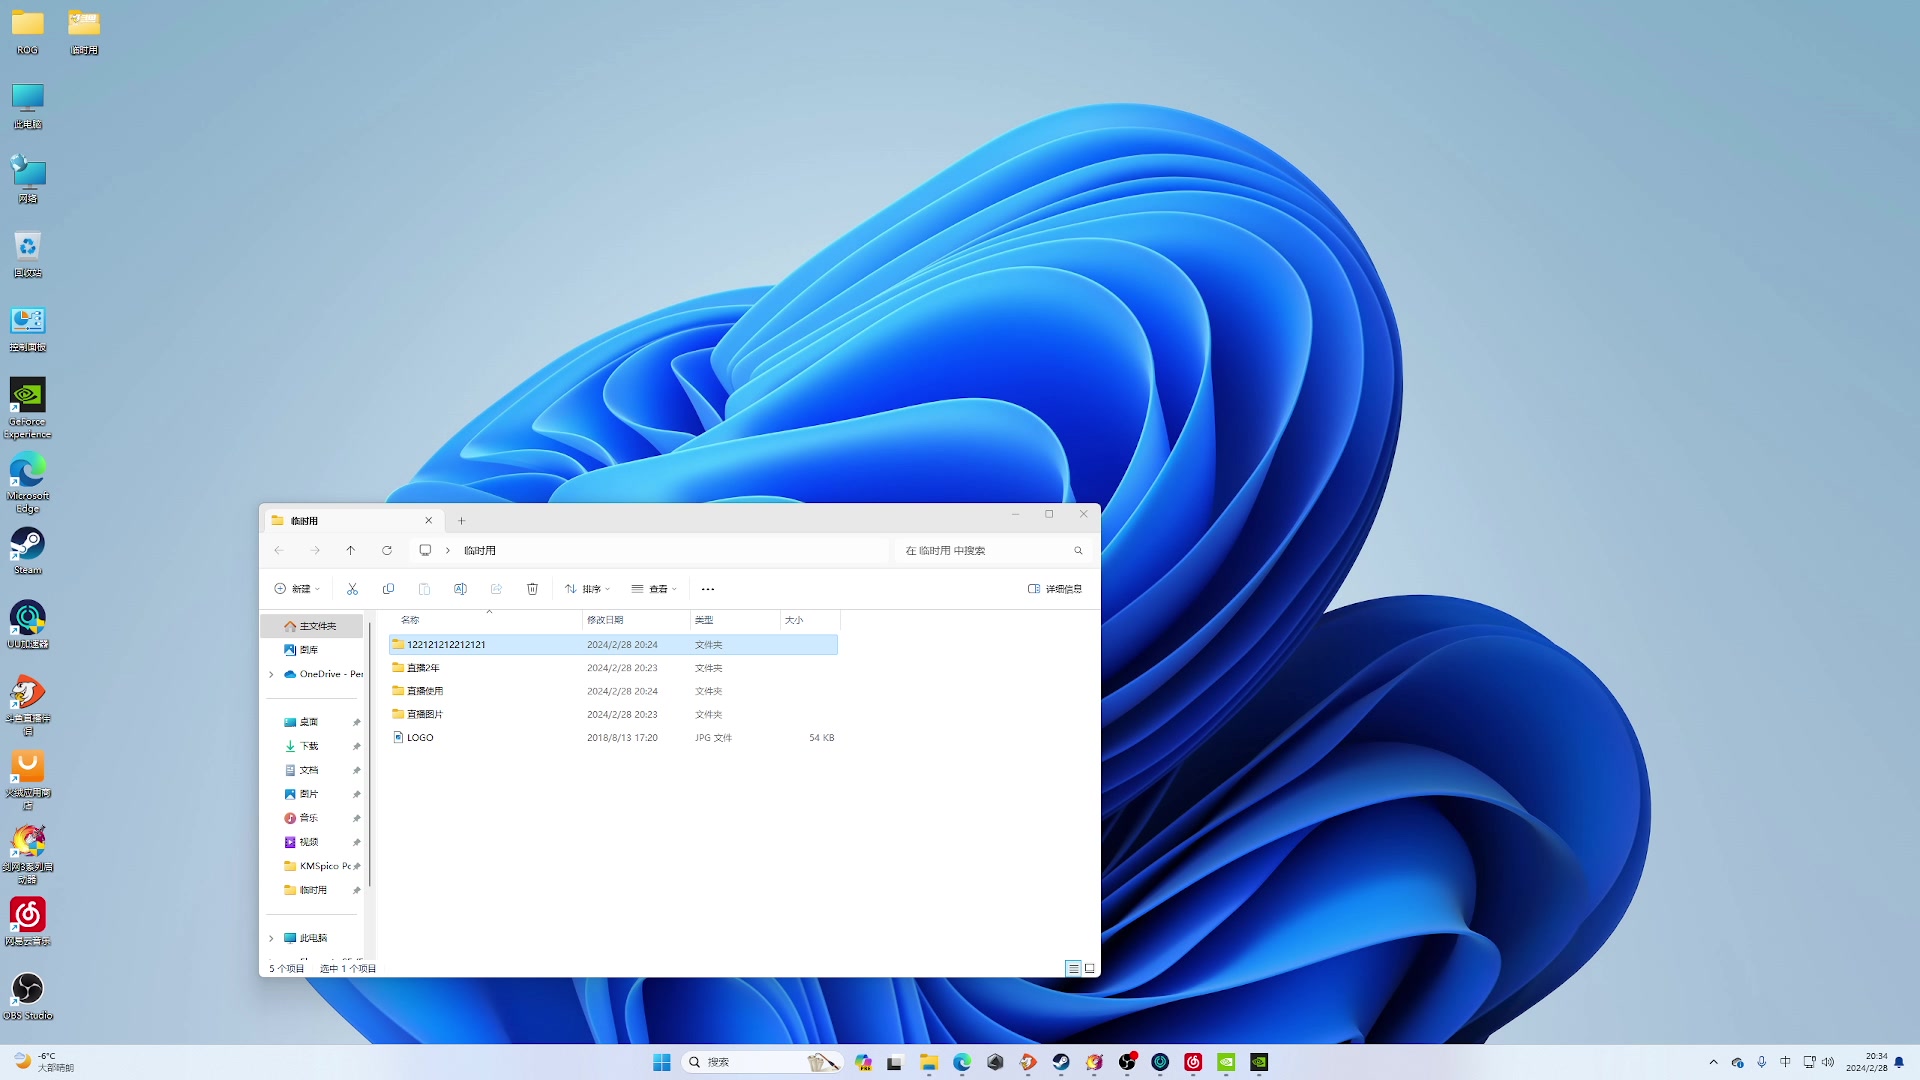The width and height of the screenshot is (1920, 1080).
Task: Expand the 此电脑 tree node in sidebar
Action: tap(271, 938)
